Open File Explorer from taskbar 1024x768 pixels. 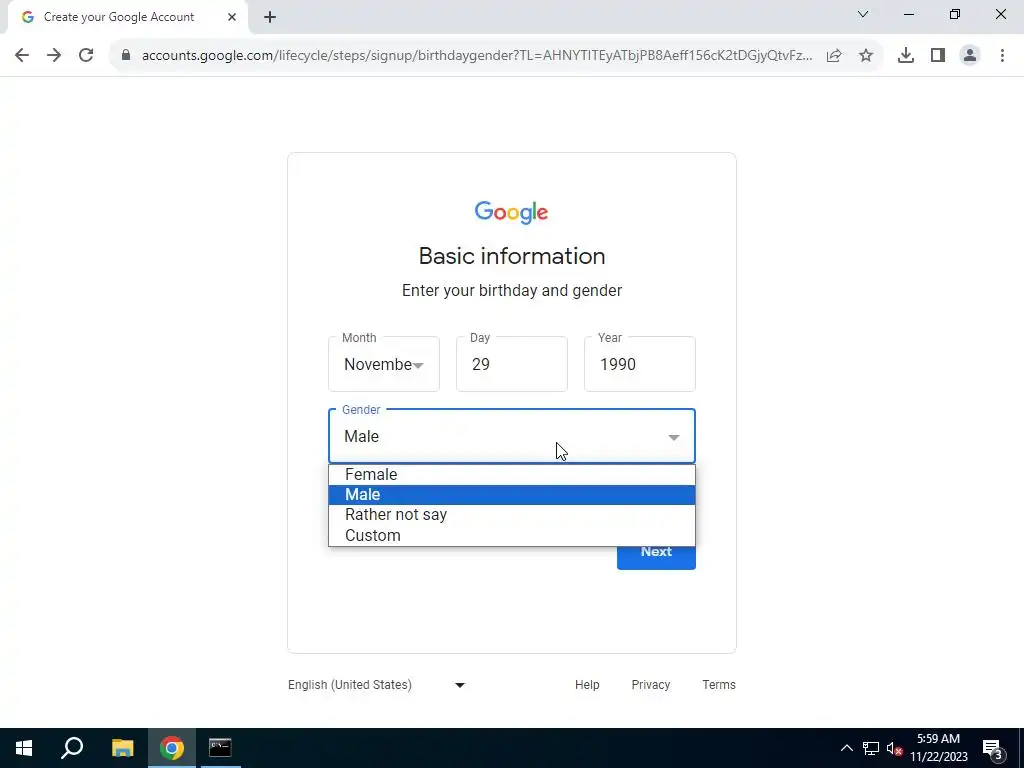122,748
